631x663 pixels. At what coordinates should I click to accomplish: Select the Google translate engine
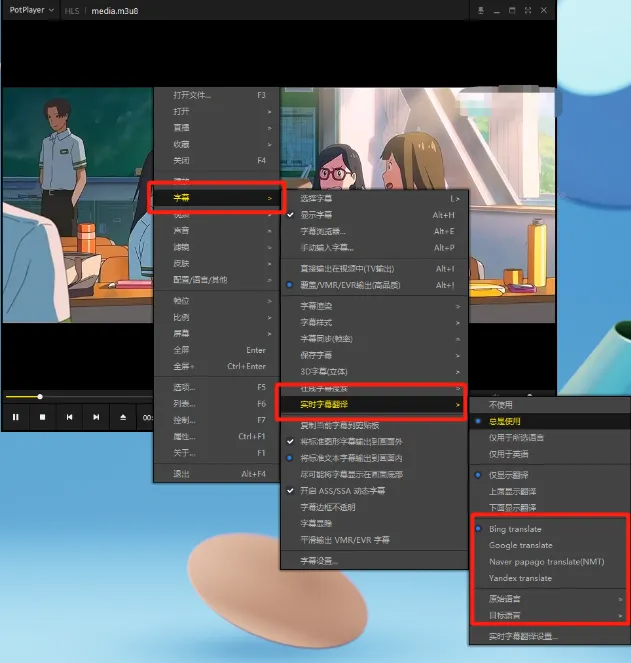coord(521,545)
